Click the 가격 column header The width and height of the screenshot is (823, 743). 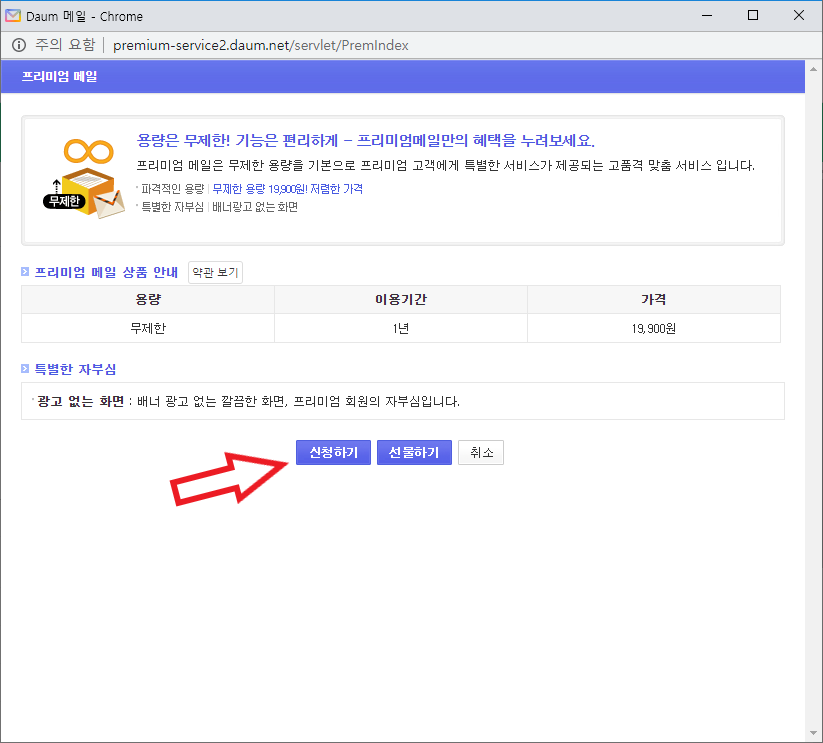(x=654, y=300)
